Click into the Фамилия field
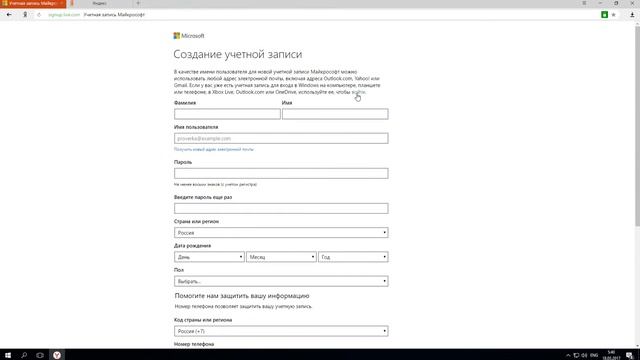 point(227,114)
